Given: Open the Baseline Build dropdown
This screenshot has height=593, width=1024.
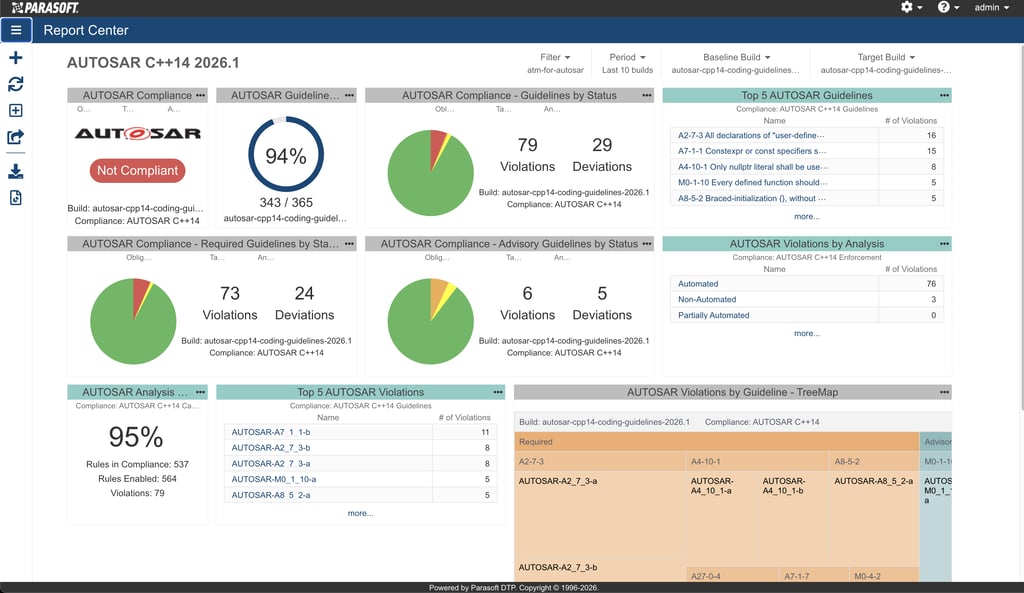Looking at the screenshot, I should coord(736,57).
